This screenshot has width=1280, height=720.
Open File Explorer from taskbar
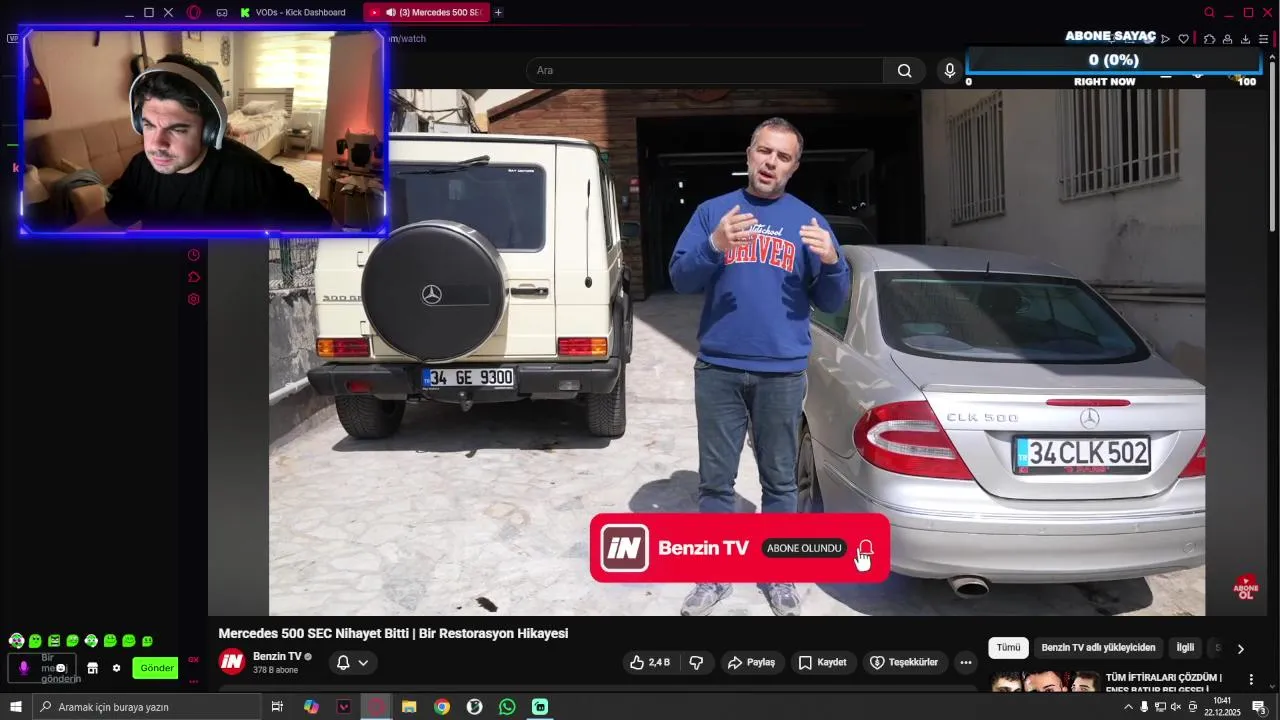click(x=409, y=707)
